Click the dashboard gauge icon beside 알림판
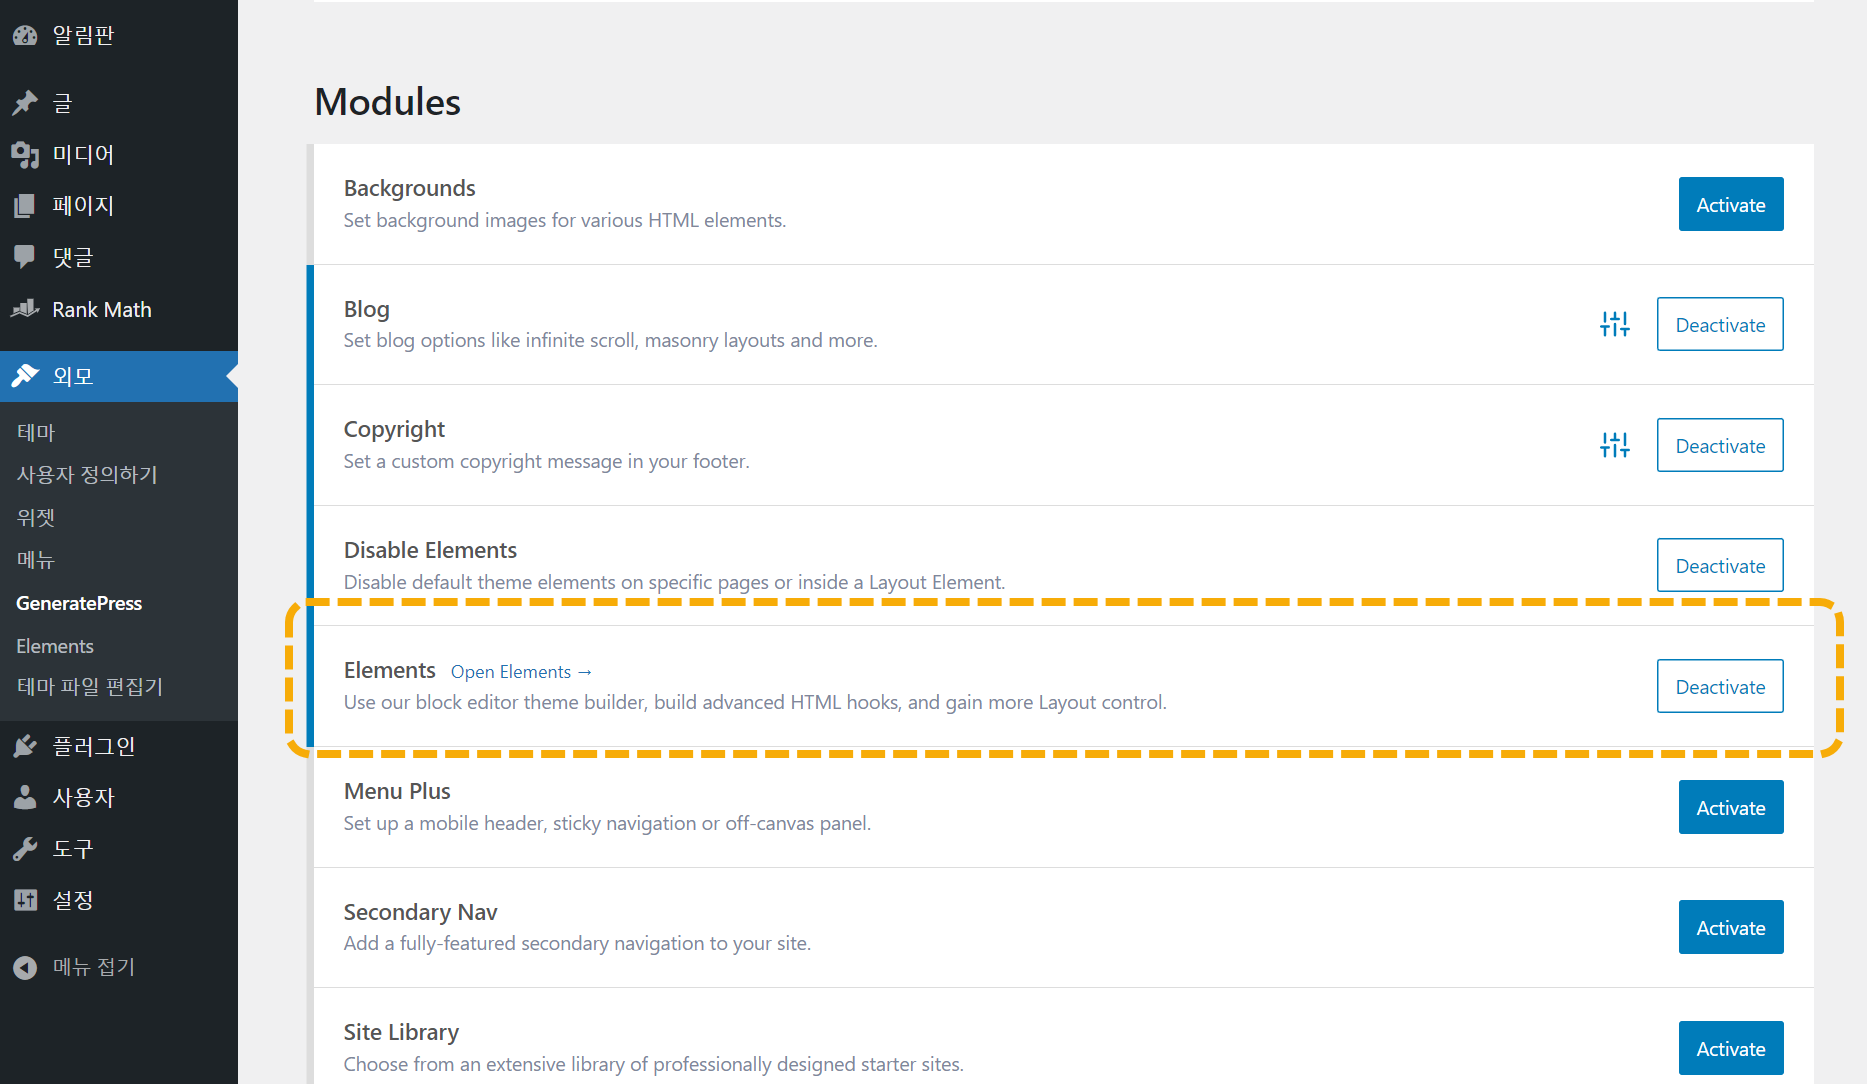The height and width of the screenshot is (1084, 1867). click(x=25, y=36)
